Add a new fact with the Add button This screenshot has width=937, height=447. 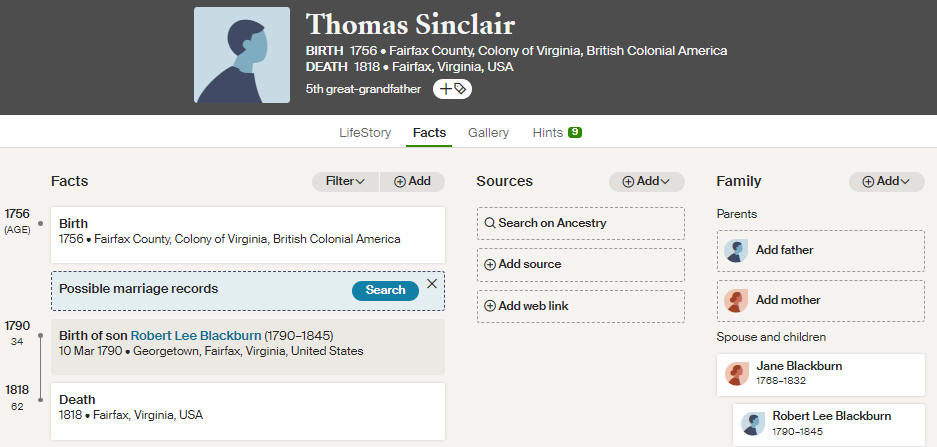coord(412,182)
